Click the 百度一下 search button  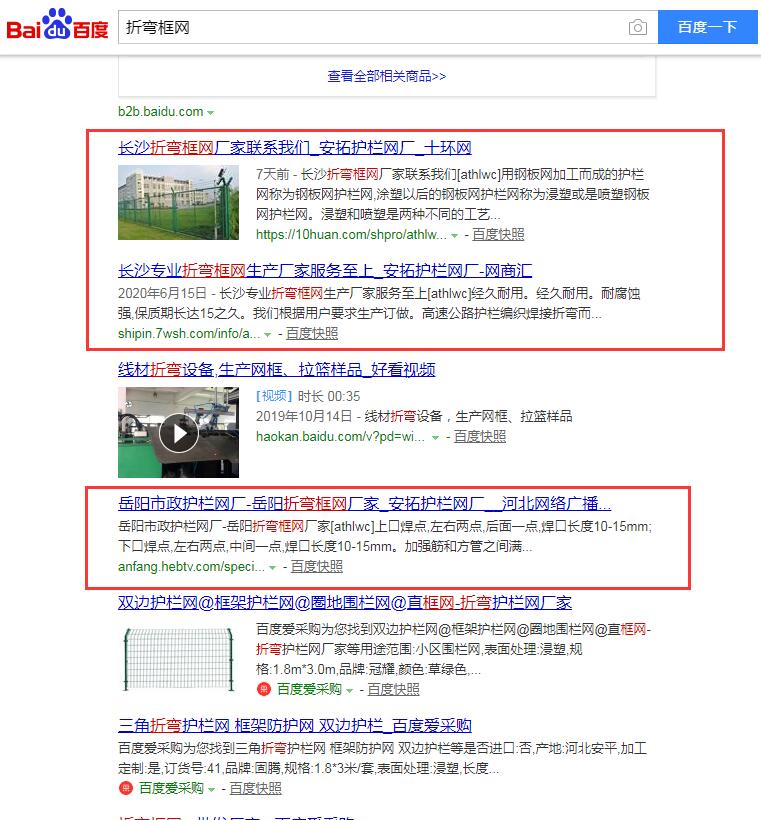pos(707,27)
